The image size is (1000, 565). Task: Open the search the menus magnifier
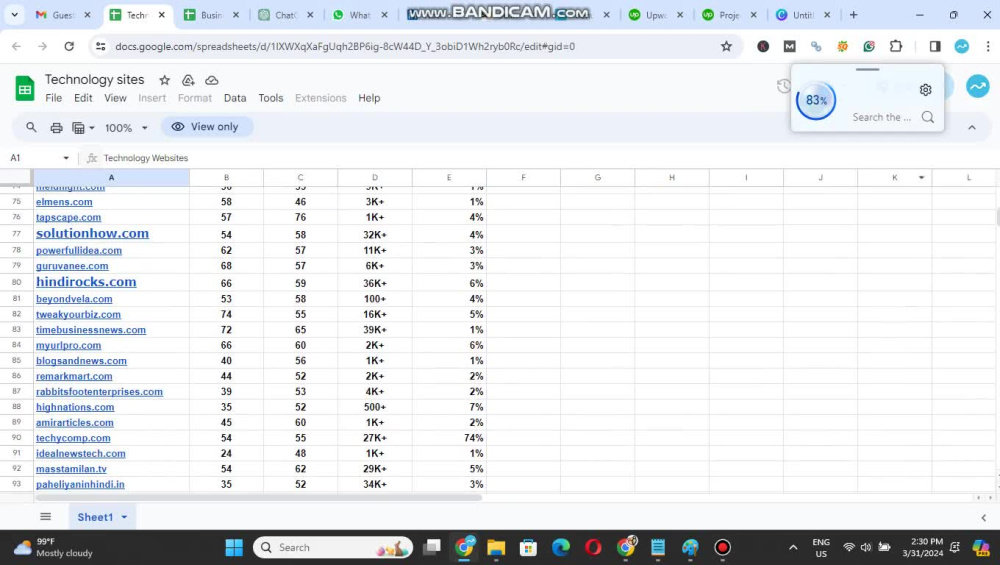point(31,127)
